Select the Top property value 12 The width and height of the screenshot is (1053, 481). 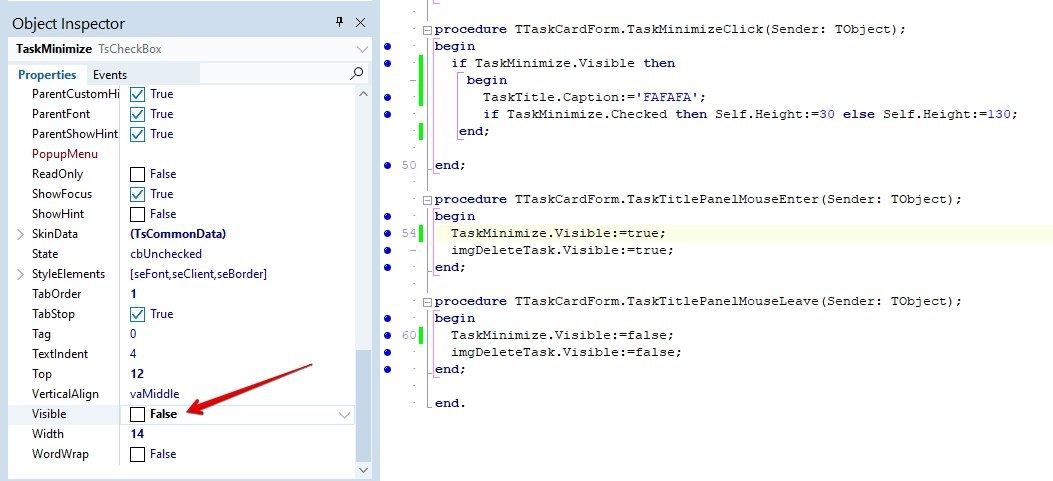click(137, 374)
